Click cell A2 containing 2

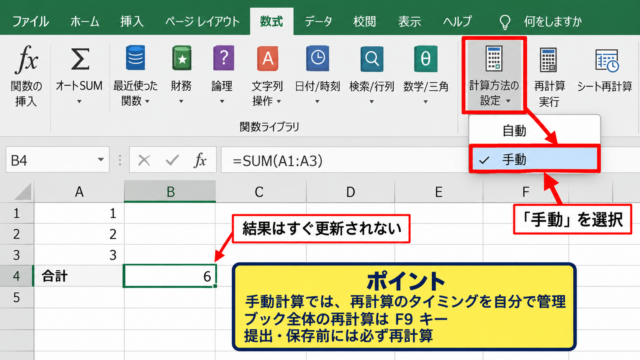coord(79,234)
